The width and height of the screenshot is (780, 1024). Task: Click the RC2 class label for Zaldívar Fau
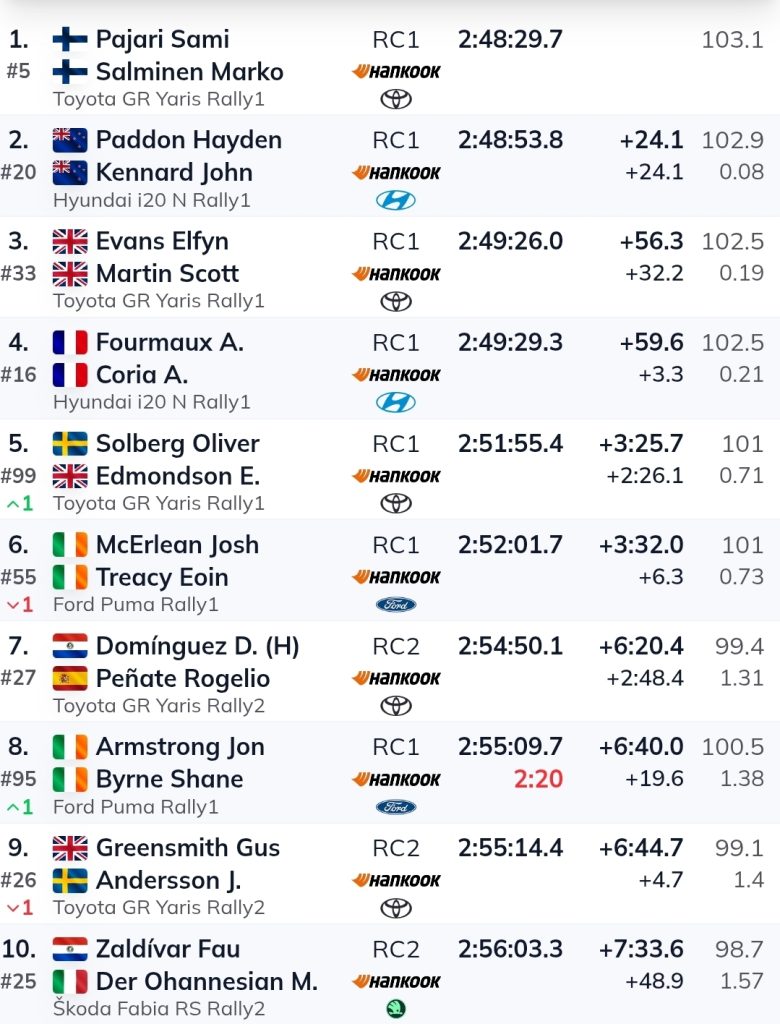click(x=396, y=949)
